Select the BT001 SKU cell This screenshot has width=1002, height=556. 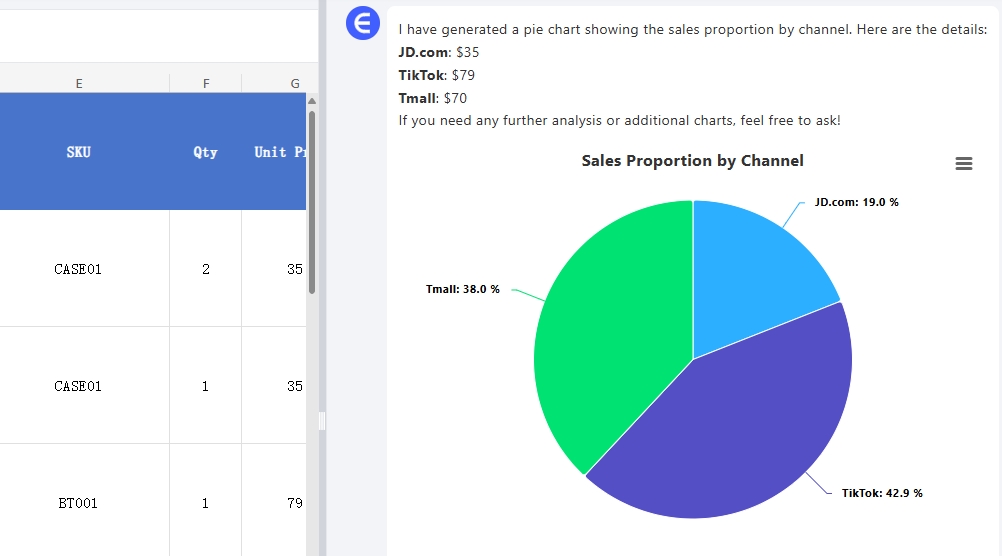79,503
